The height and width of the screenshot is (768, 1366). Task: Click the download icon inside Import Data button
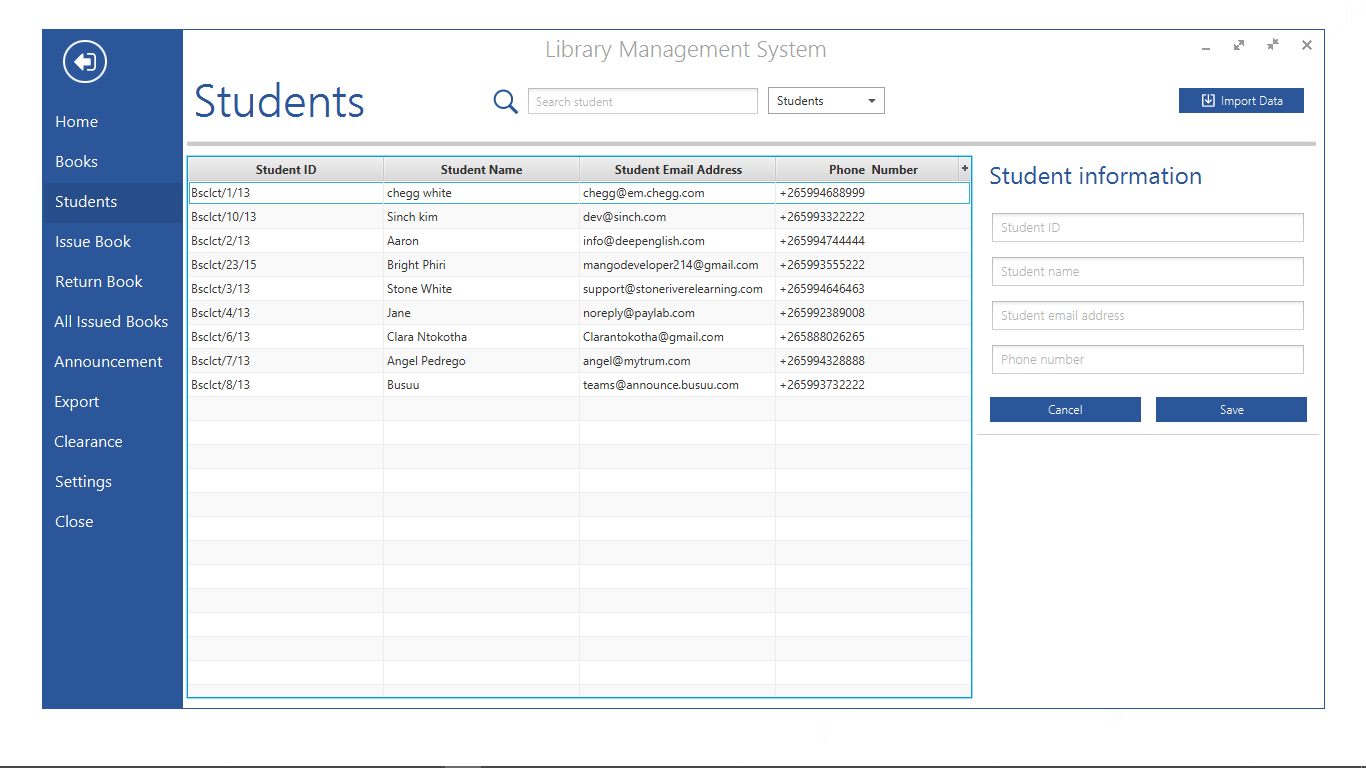pyautogui.click(x=1207, y=100)
